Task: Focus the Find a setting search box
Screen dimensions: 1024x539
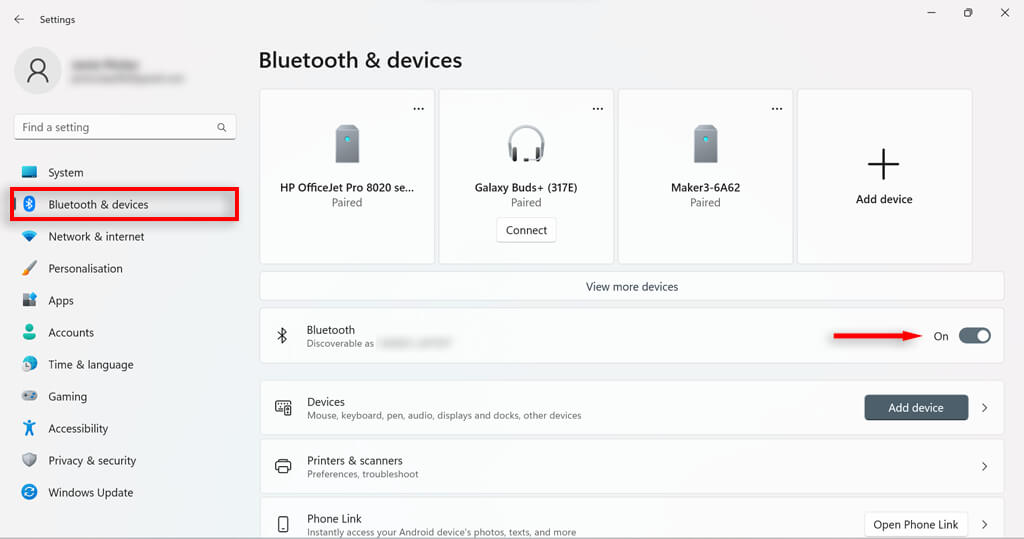Action: 115,128
